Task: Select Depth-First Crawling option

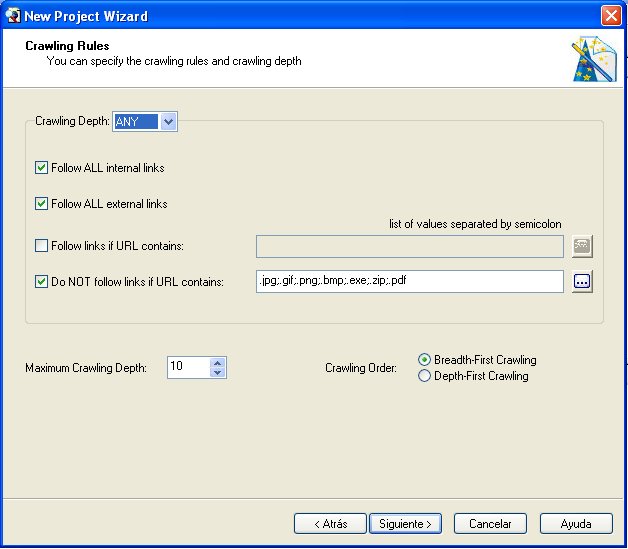Action: (x=424, y=376)
